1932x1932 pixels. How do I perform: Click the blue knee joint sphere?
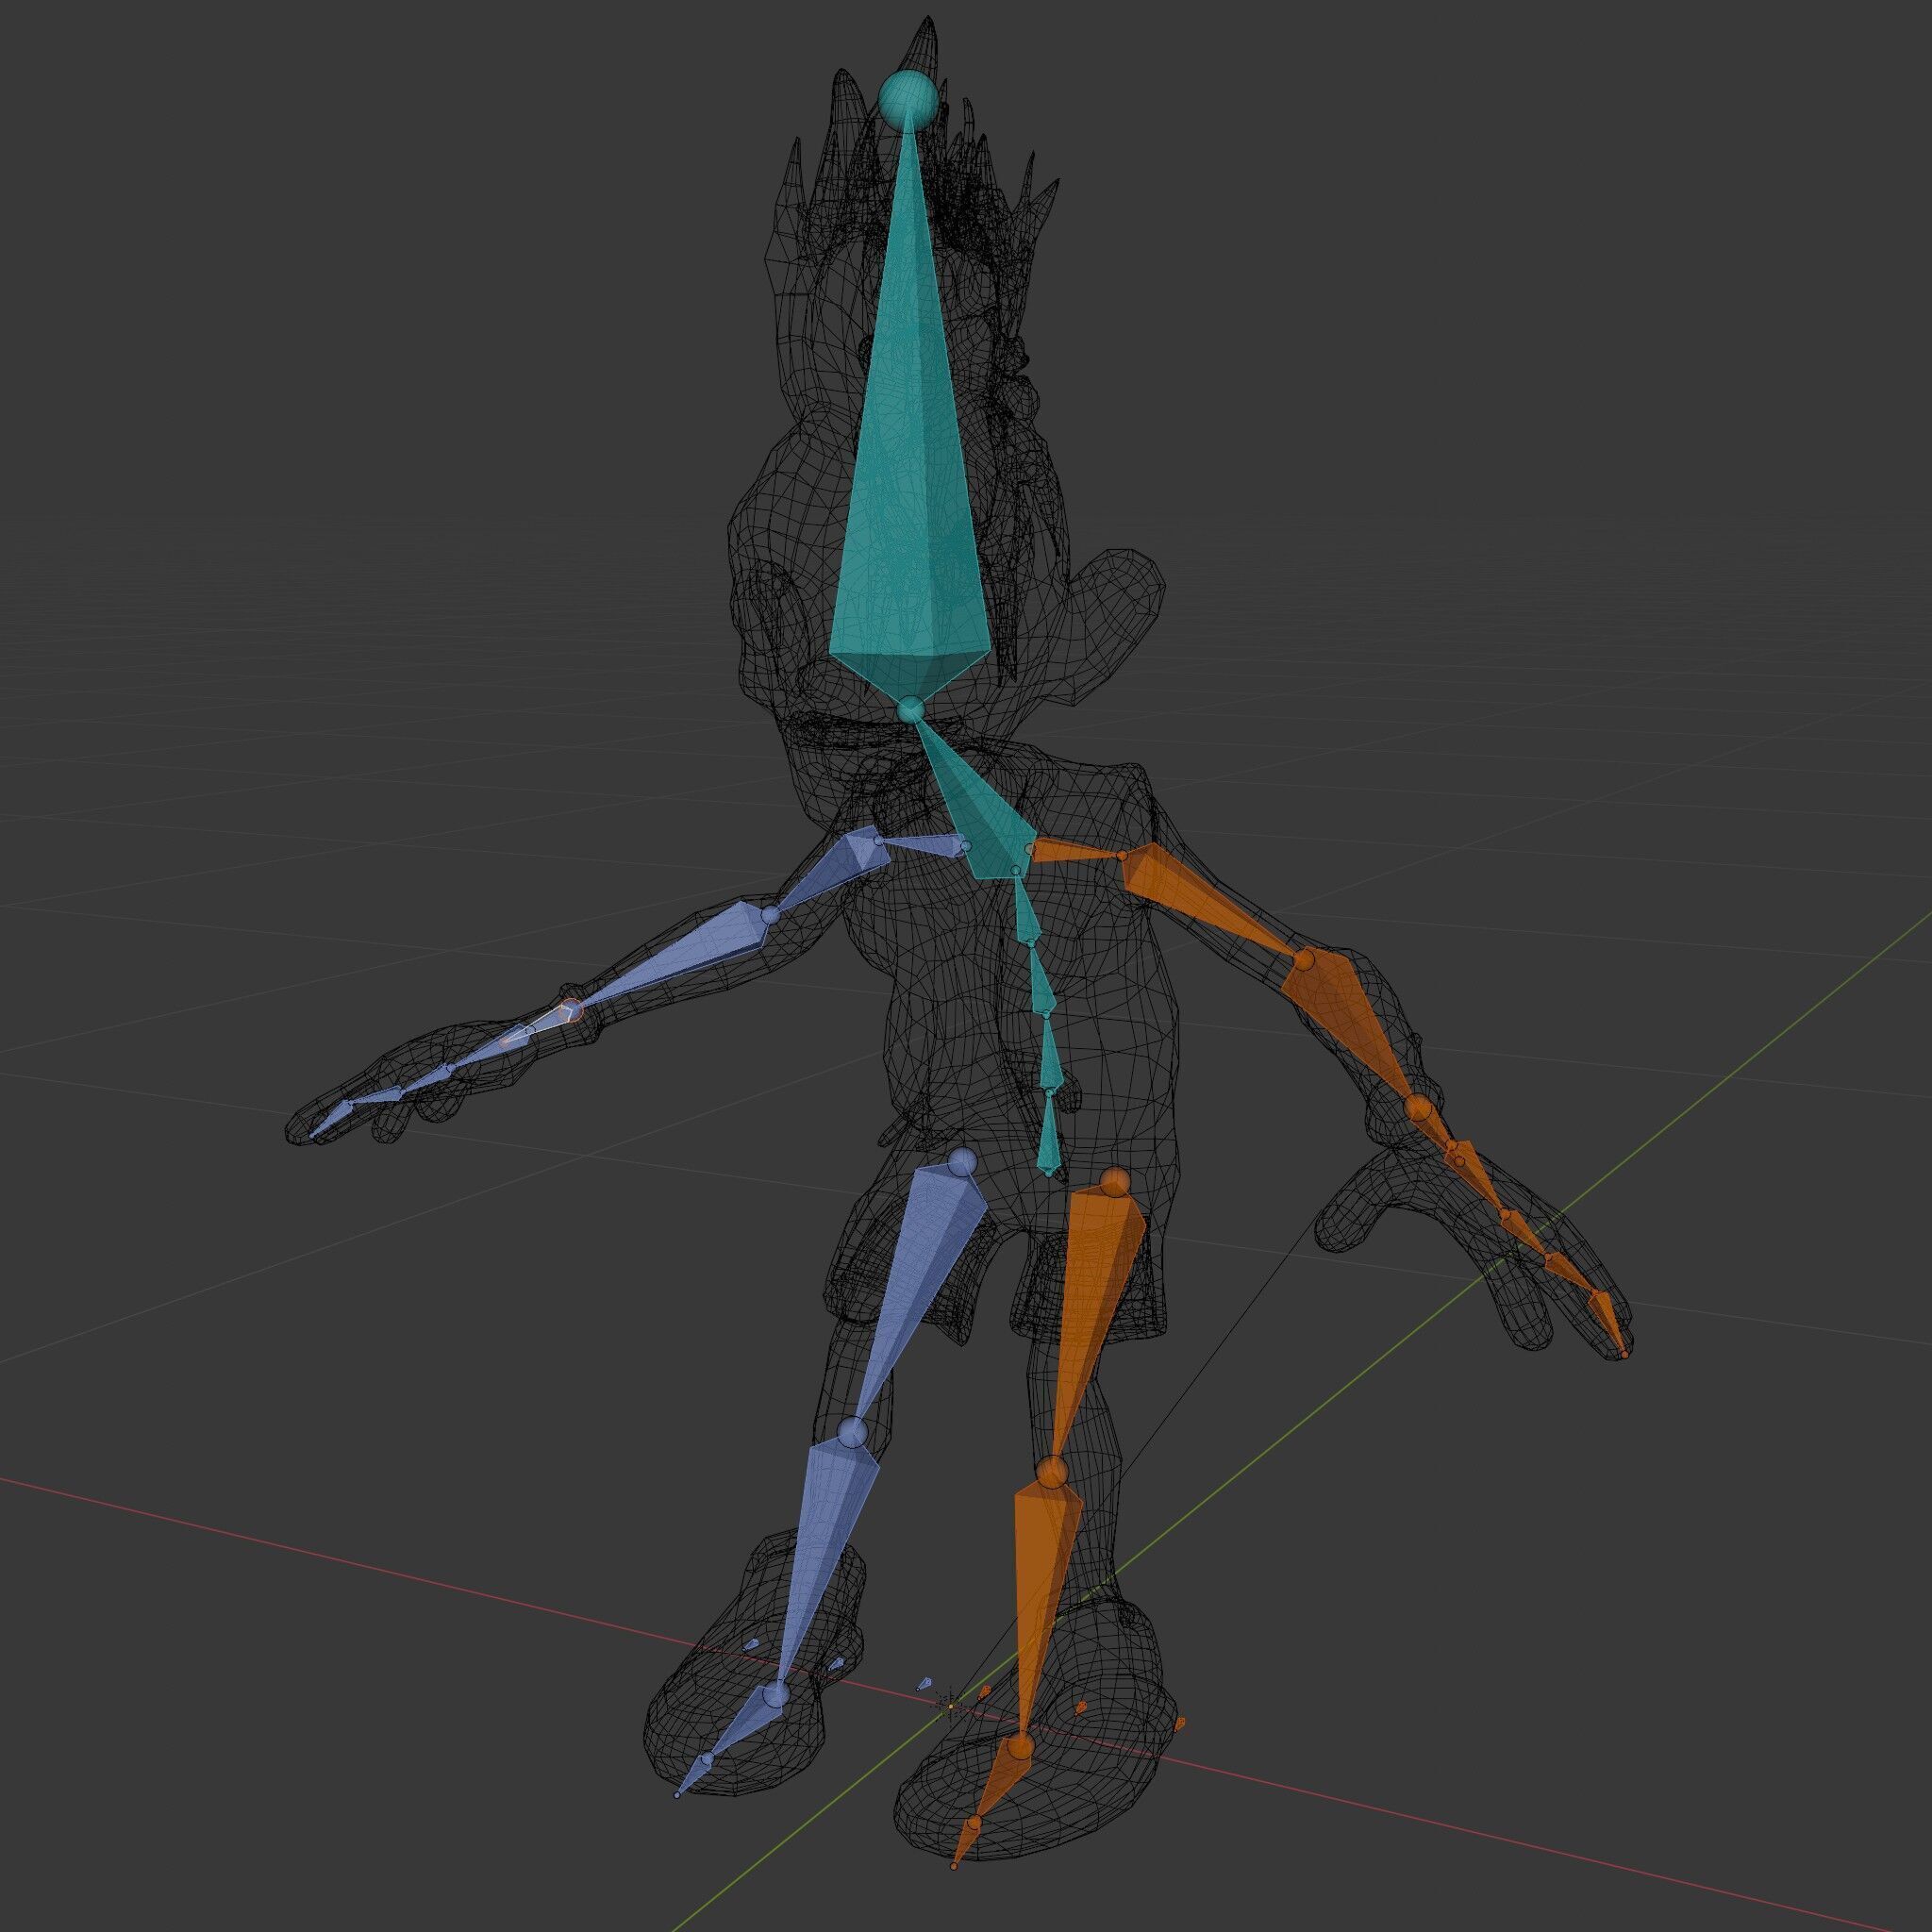(x=853, y=1432)
